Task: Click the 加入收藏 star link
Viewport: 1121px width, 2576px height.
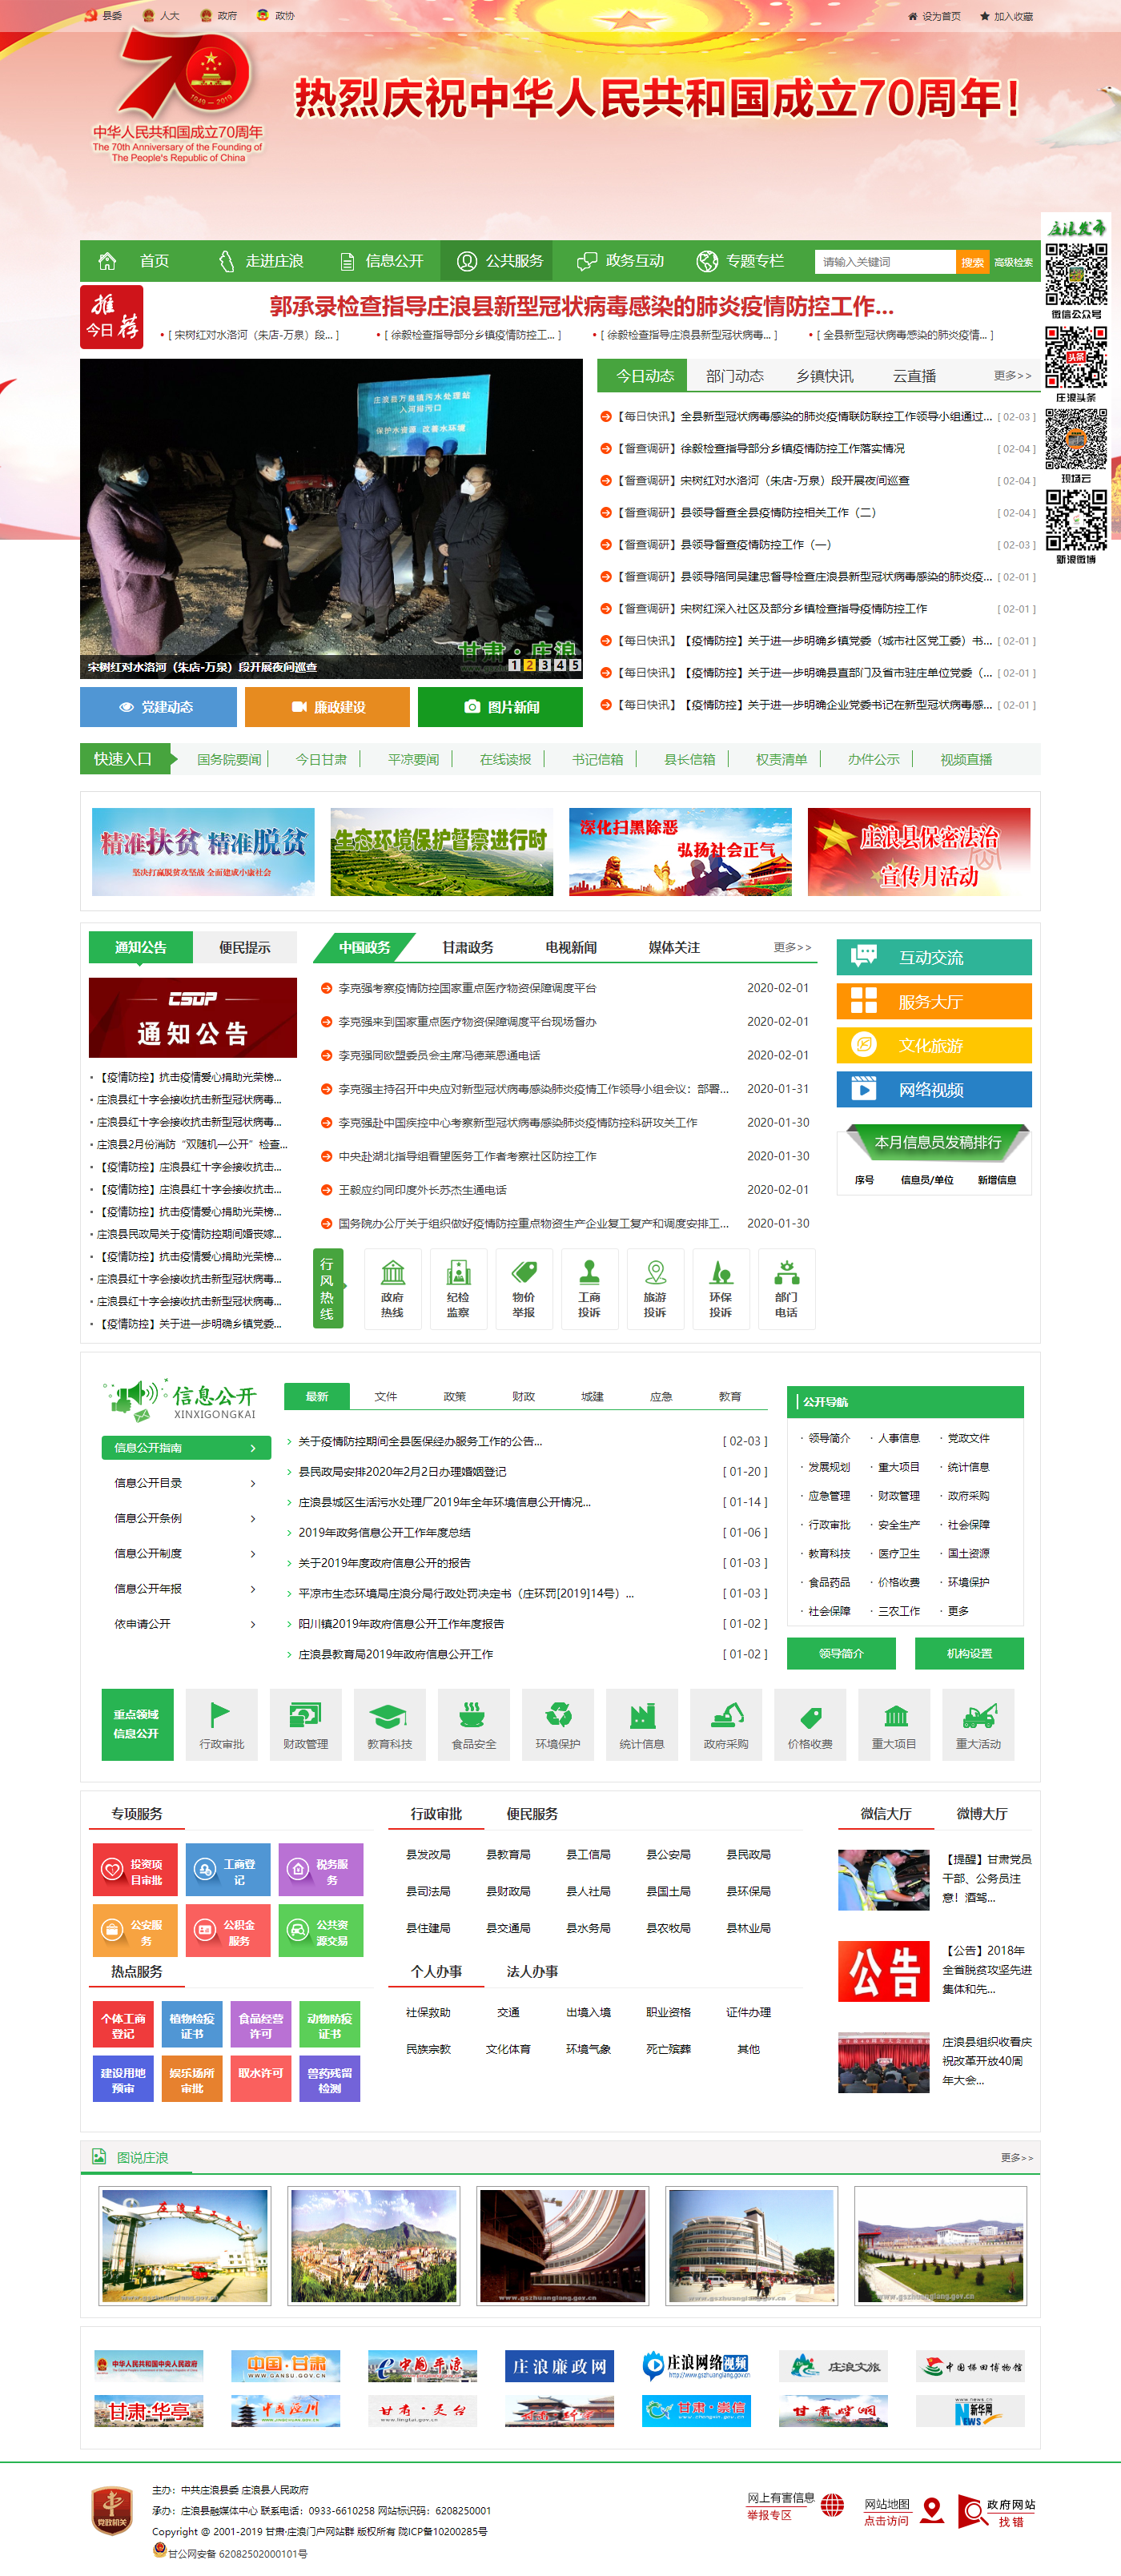Action: [x=1006, y=16]
